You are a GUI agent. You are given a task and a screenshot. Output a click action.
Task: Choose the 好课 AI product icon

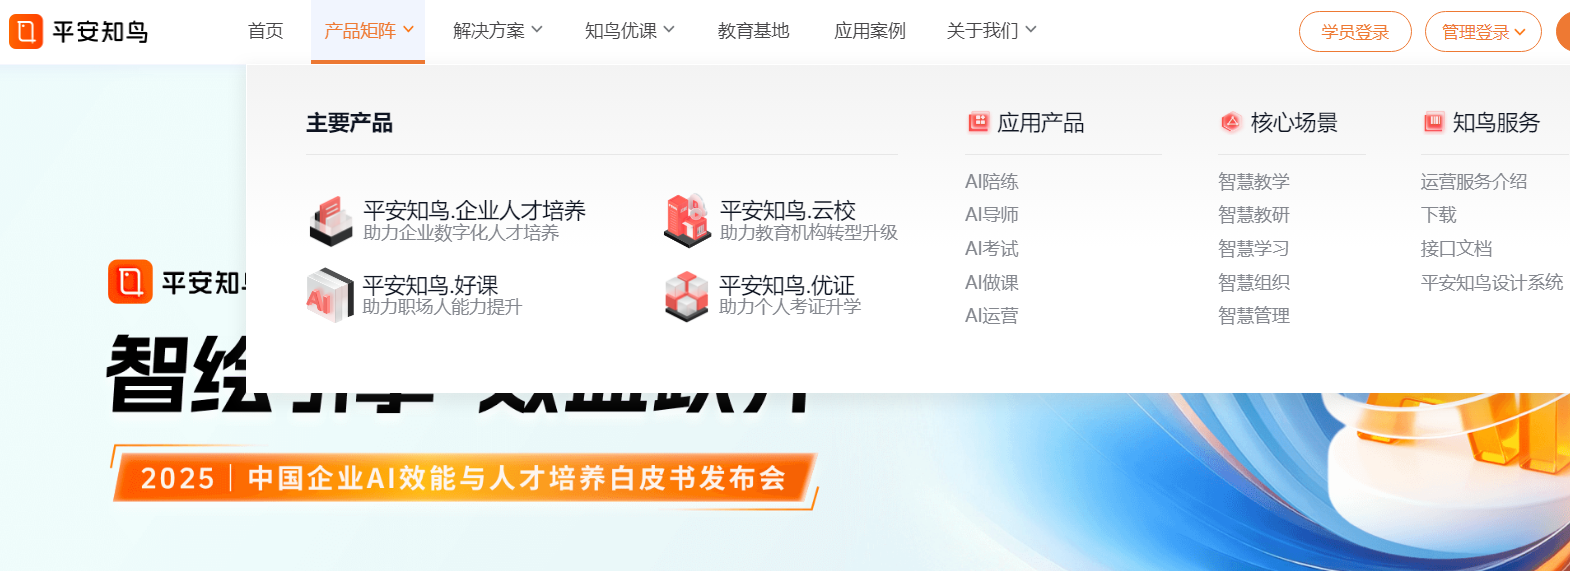click(x=330, y=295)
